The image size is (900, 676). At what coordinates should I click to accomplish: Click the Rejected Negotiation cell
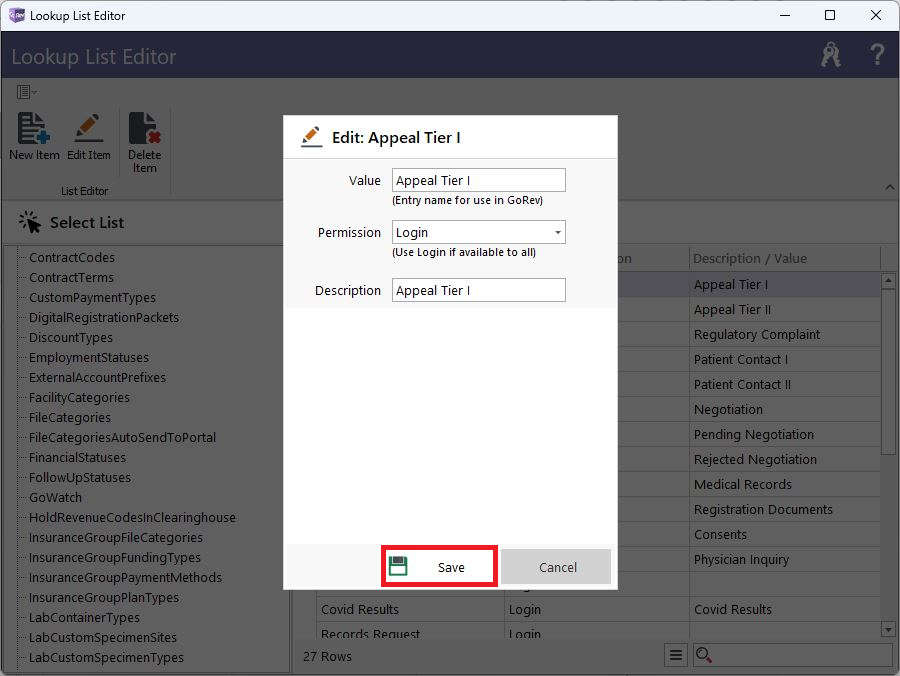[784, 460]
